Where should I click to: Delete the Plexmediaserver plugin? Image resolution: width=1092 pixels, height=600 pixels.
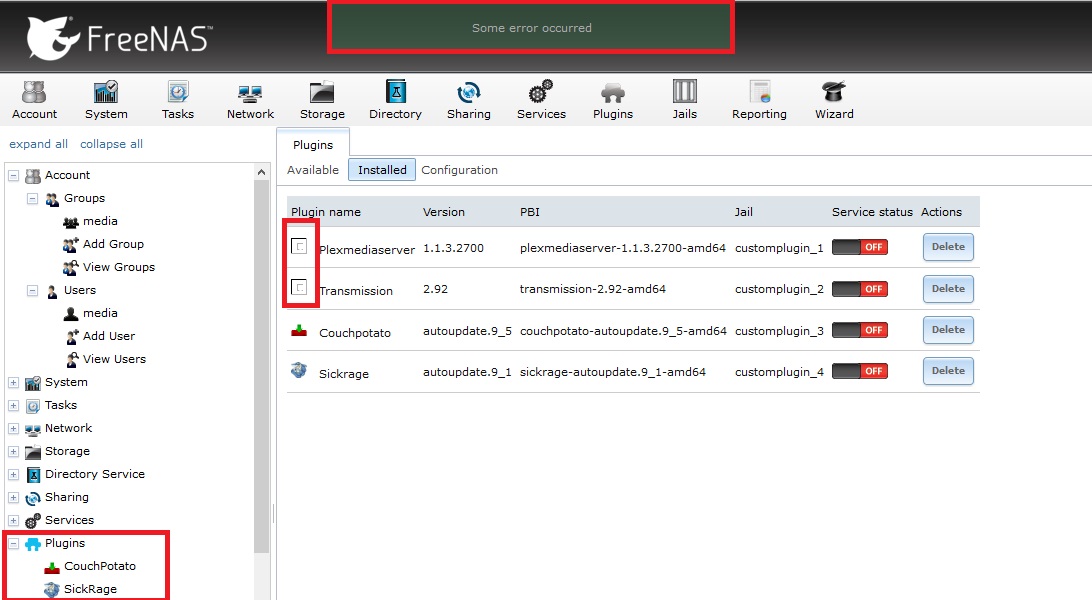948,247
